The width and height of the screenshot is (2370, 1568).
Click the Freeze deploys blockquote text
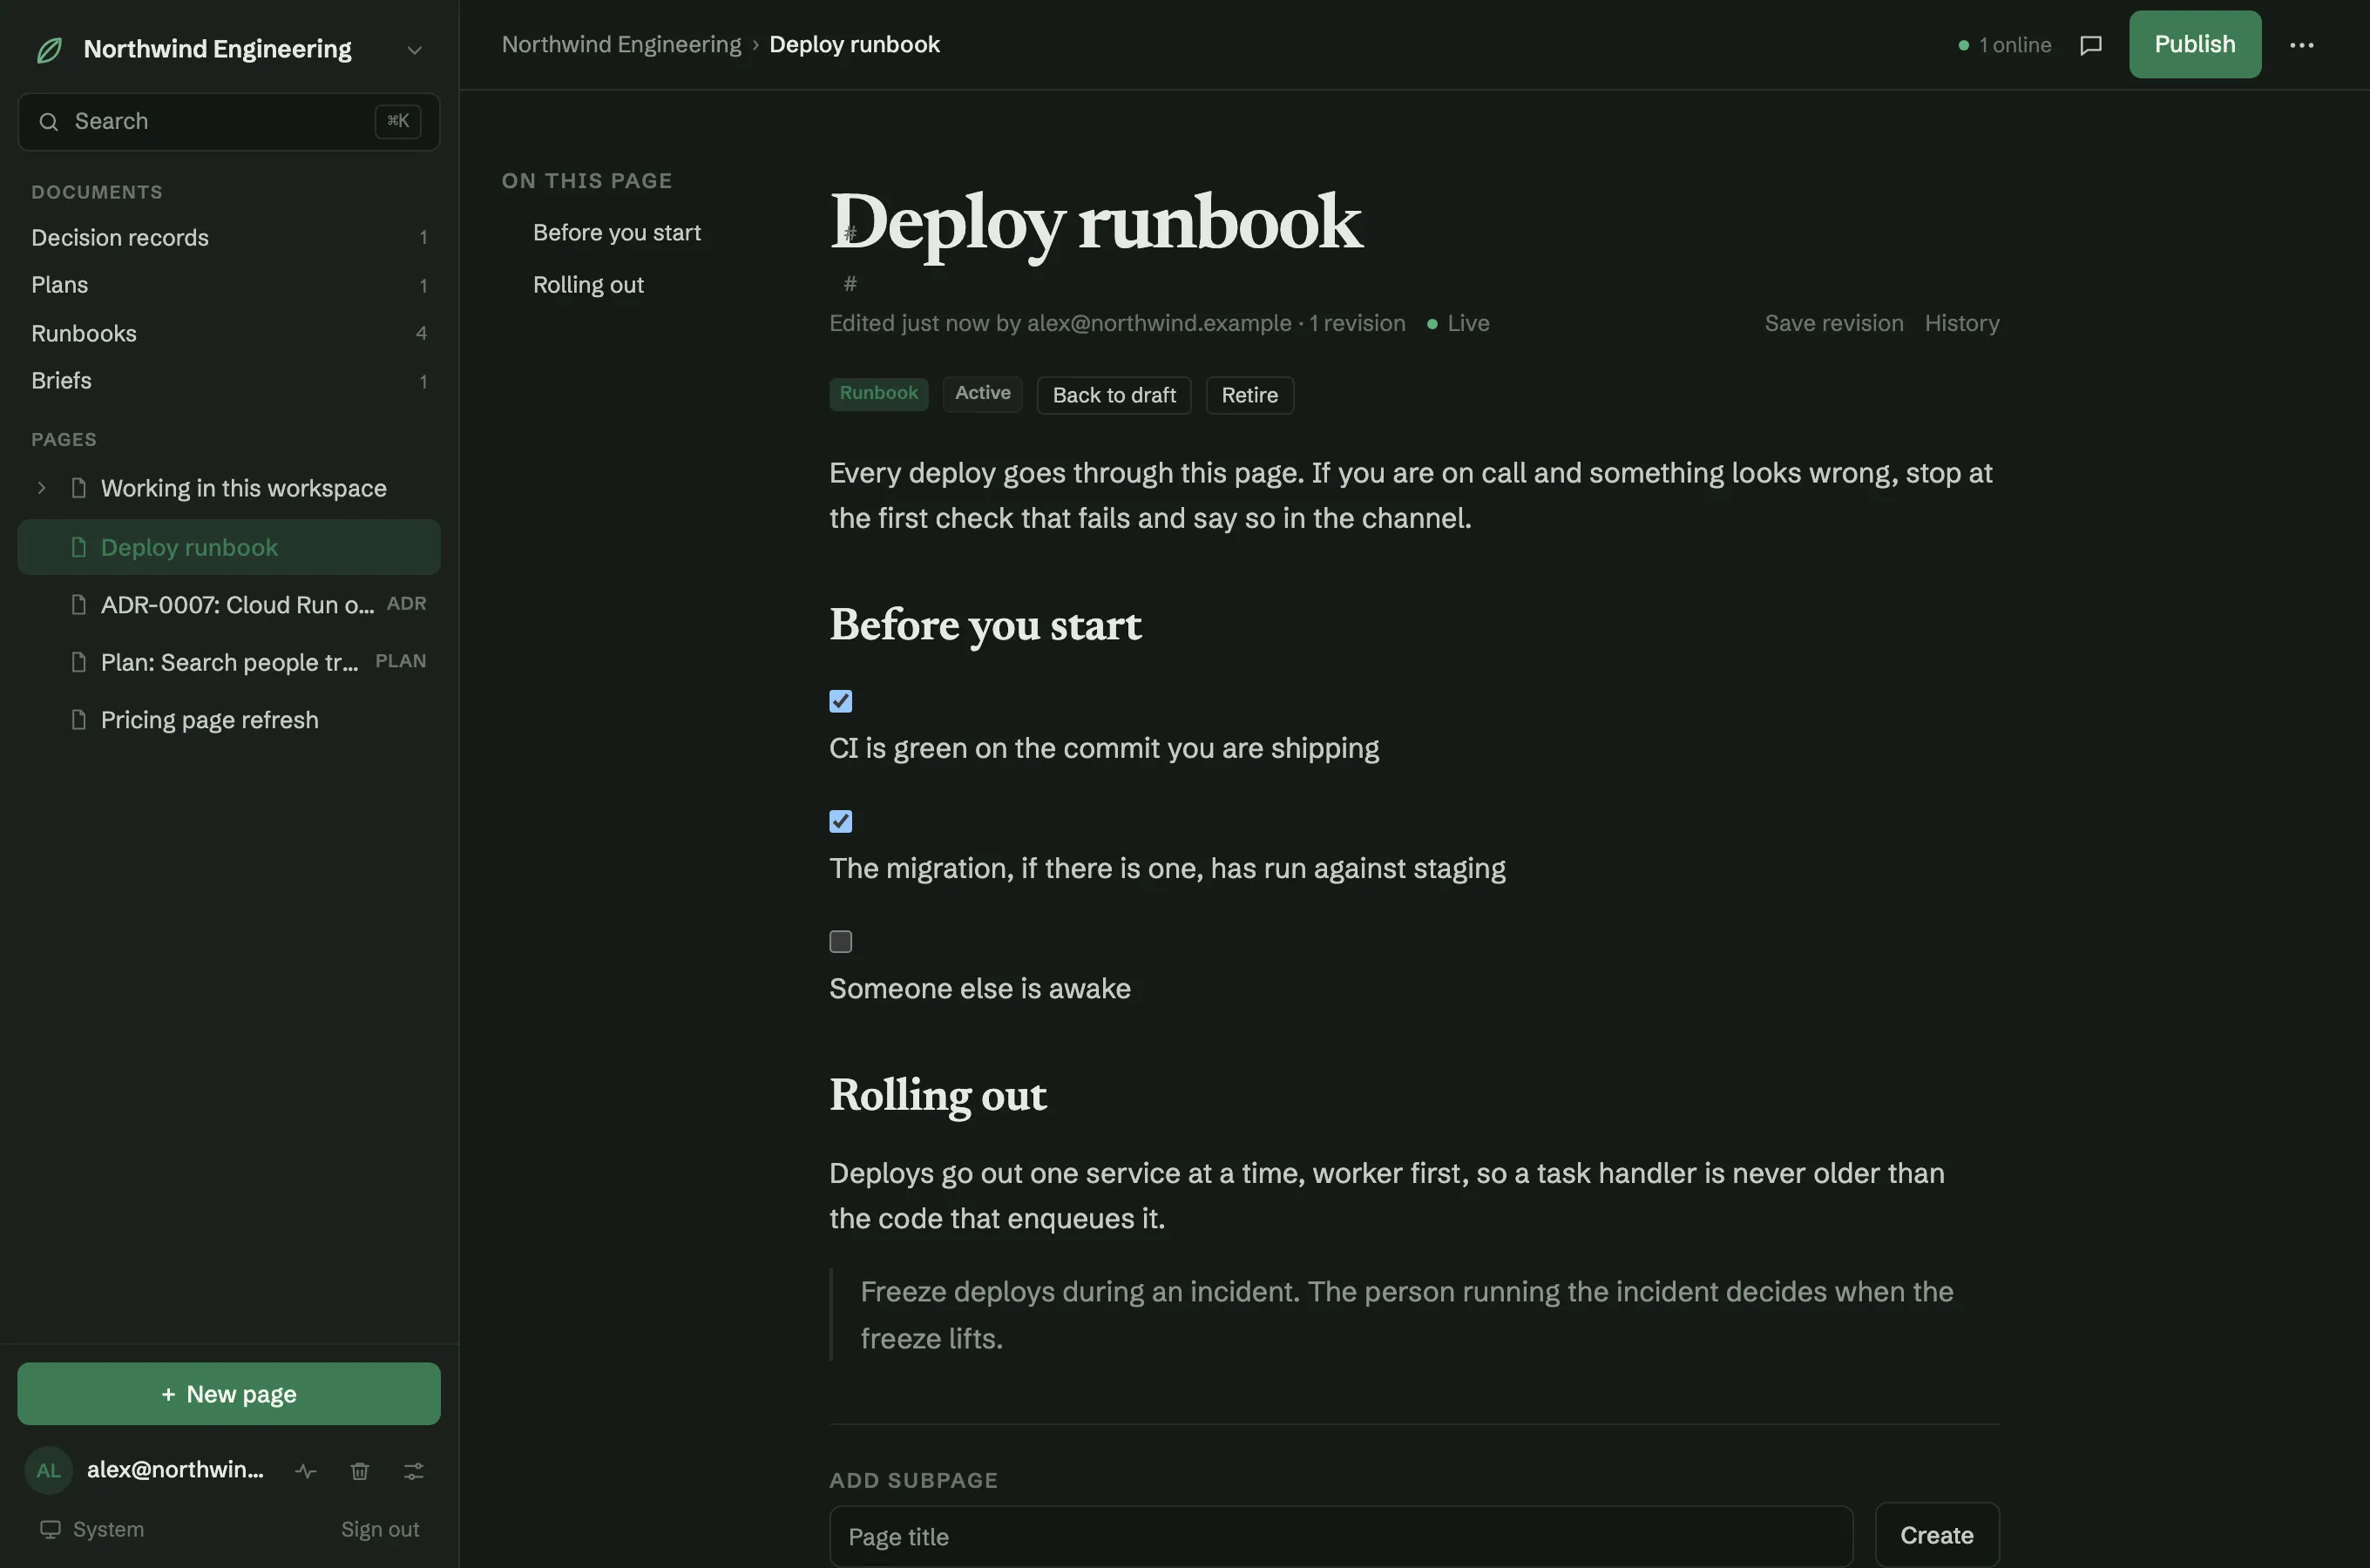tap(1406, 1315)
